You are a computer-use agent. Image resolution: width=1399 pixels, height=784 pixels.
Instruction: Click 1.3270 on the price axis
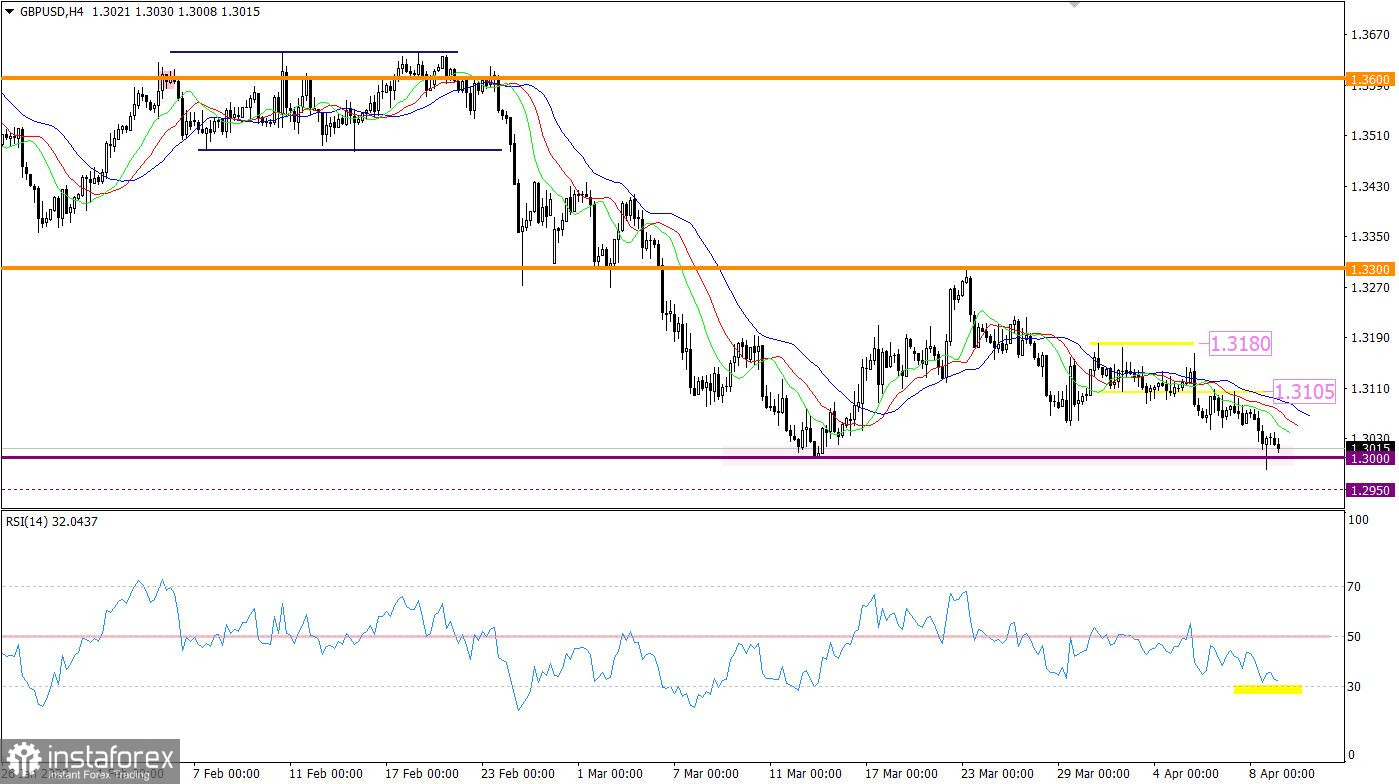point(1368,288)
